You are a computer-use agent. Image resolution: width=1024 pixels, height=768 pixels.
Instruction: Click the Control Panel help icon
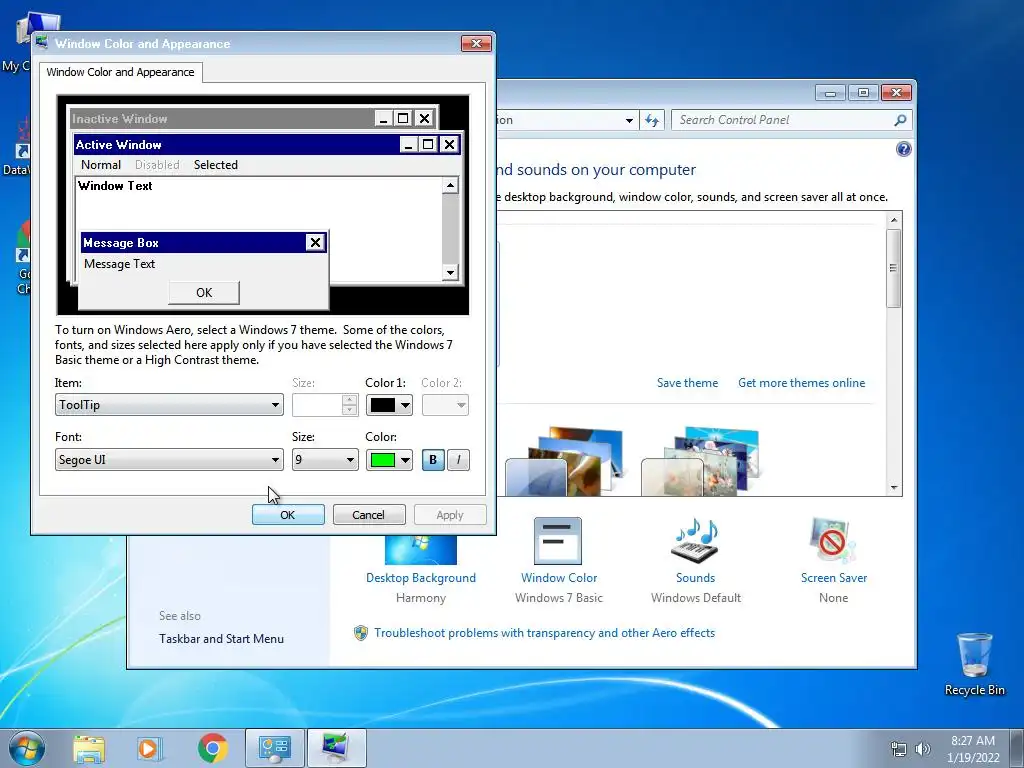click(x=903, y=149)
